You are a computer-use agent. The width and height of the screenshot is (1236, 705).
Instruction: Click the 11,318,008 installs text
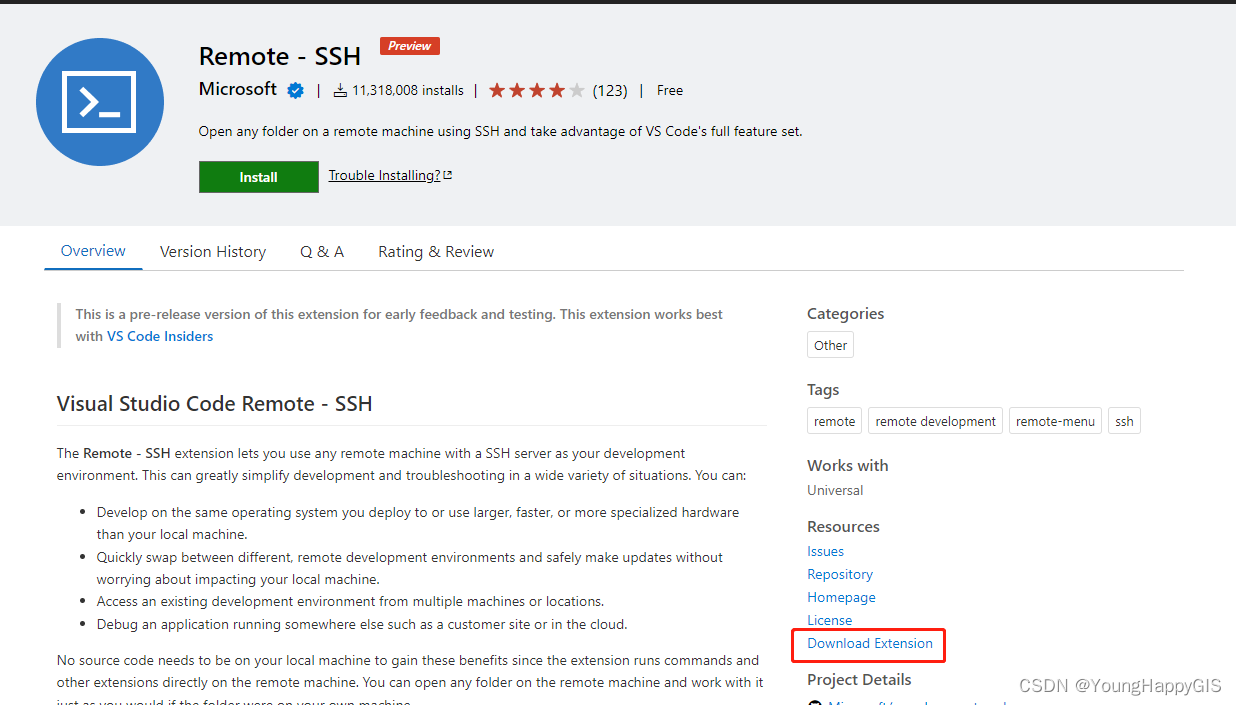coord(408,91)
